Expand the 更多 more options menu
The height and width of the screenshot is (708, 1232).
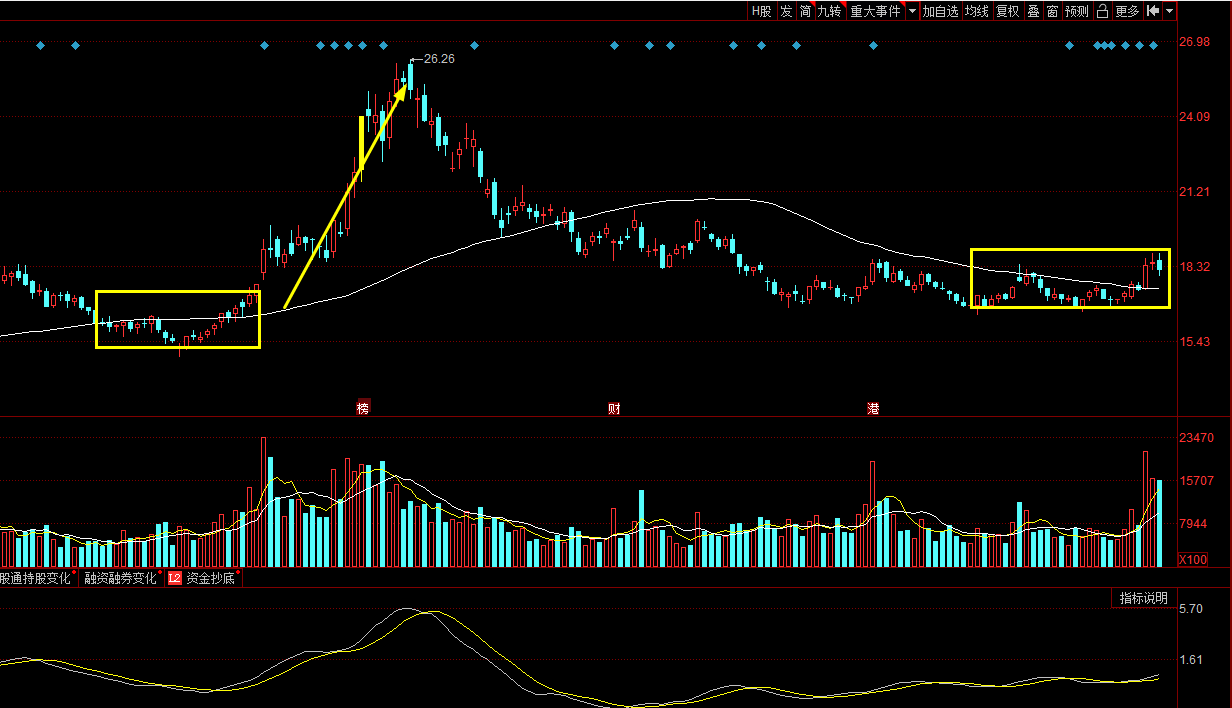(x=1127, y=11)
